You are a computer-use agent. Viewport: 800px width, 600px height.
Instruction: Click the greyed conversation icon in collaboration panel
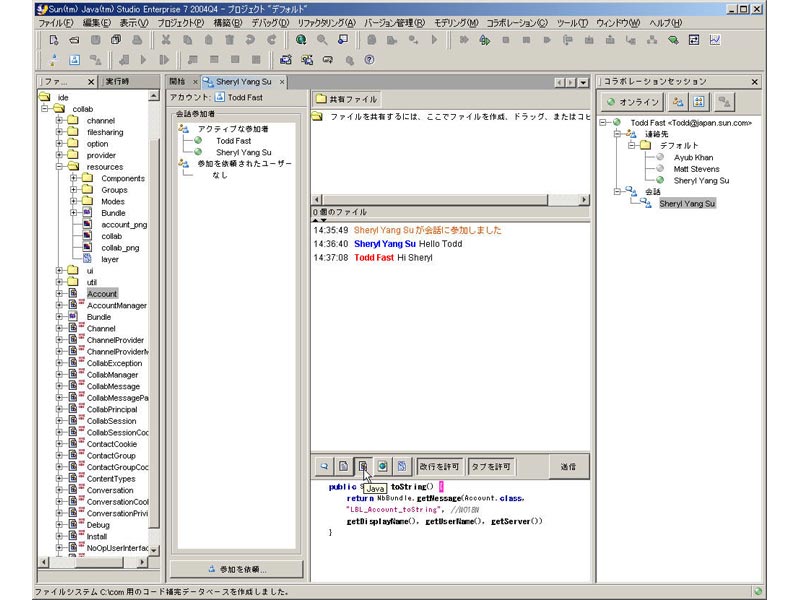(x=723, y=102)
